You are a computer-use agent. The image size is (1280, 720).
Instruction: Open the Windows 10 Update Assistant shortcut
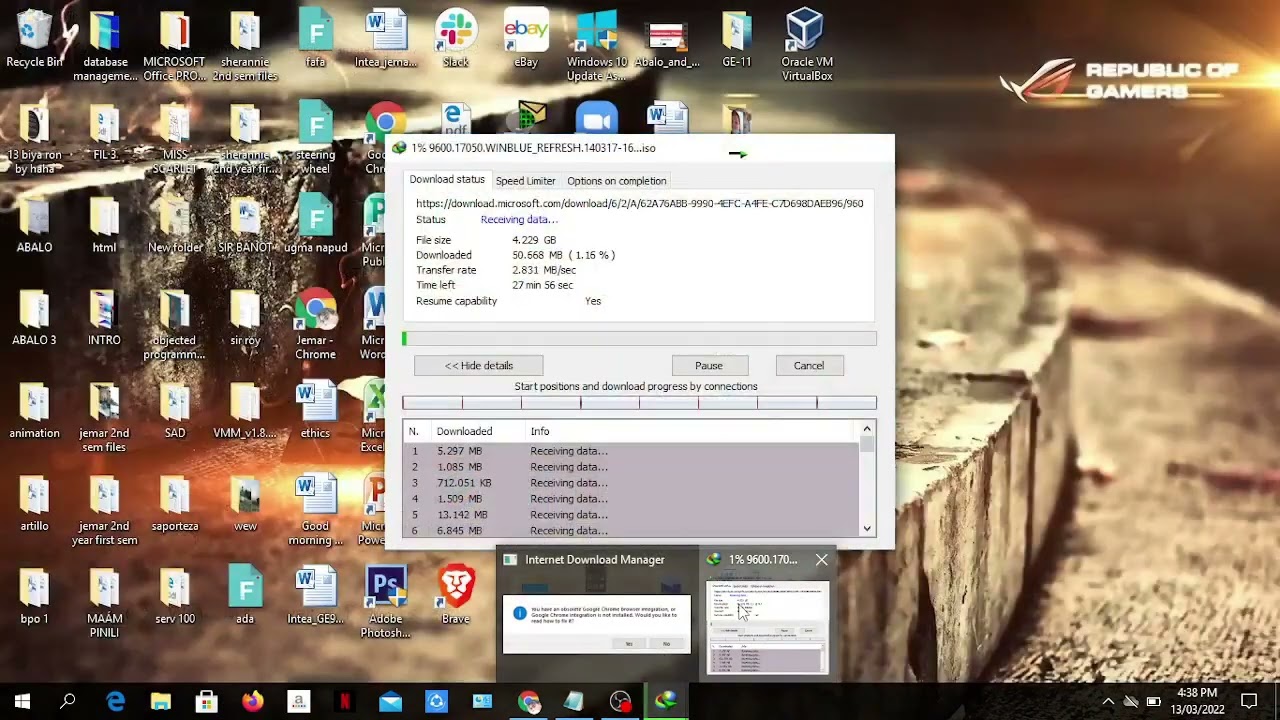[597, 45]
